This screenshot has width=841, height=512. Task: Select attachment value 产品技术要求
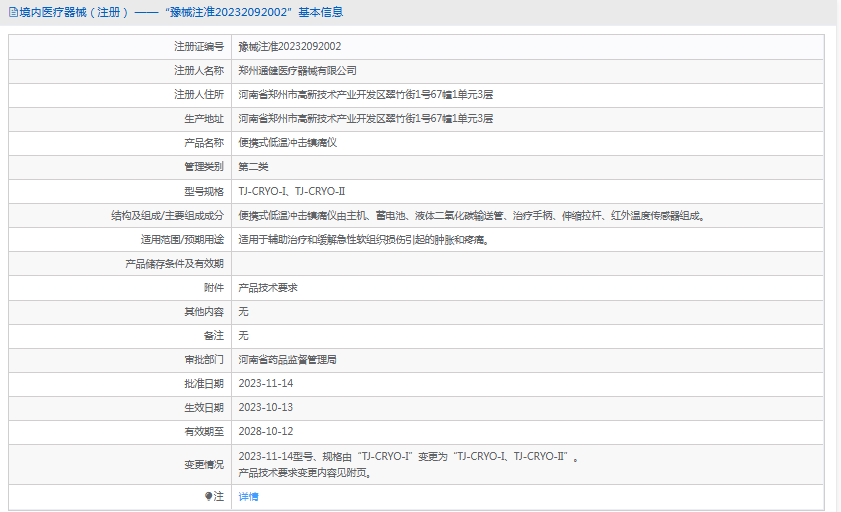coord(268,288)
